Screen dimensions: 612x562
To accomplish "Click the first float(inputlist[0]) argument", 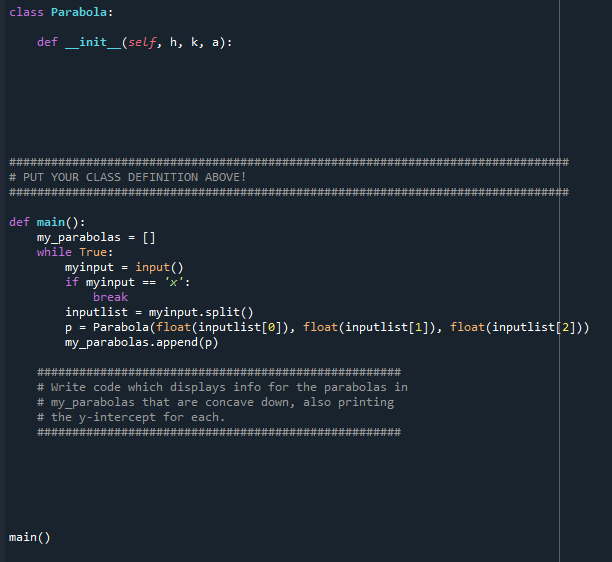I will click(x=222, y=327).
